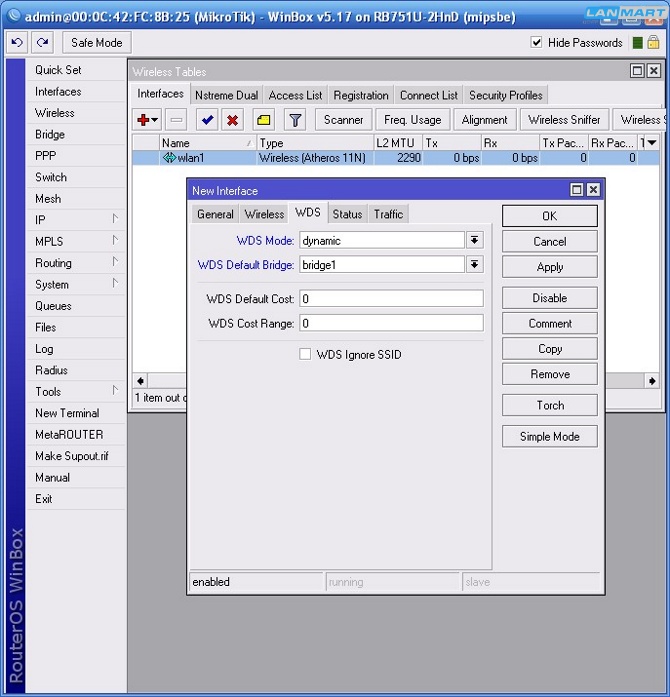Click the undo arrow icon
The height and width of the screenshot is (697, 670).
tap(17, 43)
